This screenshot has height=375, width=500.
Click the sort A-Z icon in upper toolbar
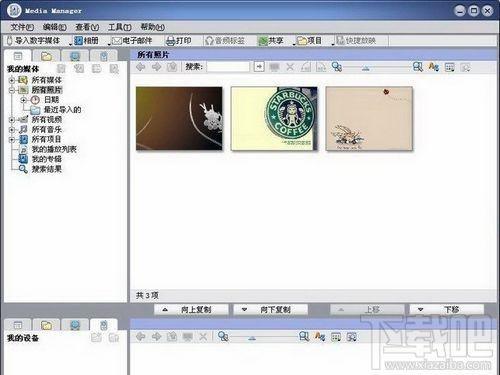tap(433, 67)
